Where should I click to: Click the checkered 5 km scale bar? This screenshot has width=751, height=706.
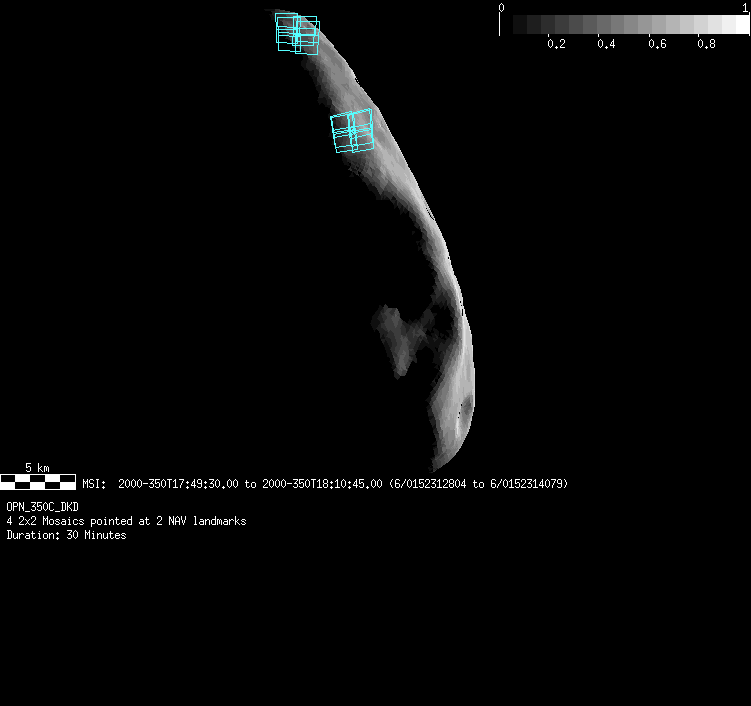pos(38,481)
